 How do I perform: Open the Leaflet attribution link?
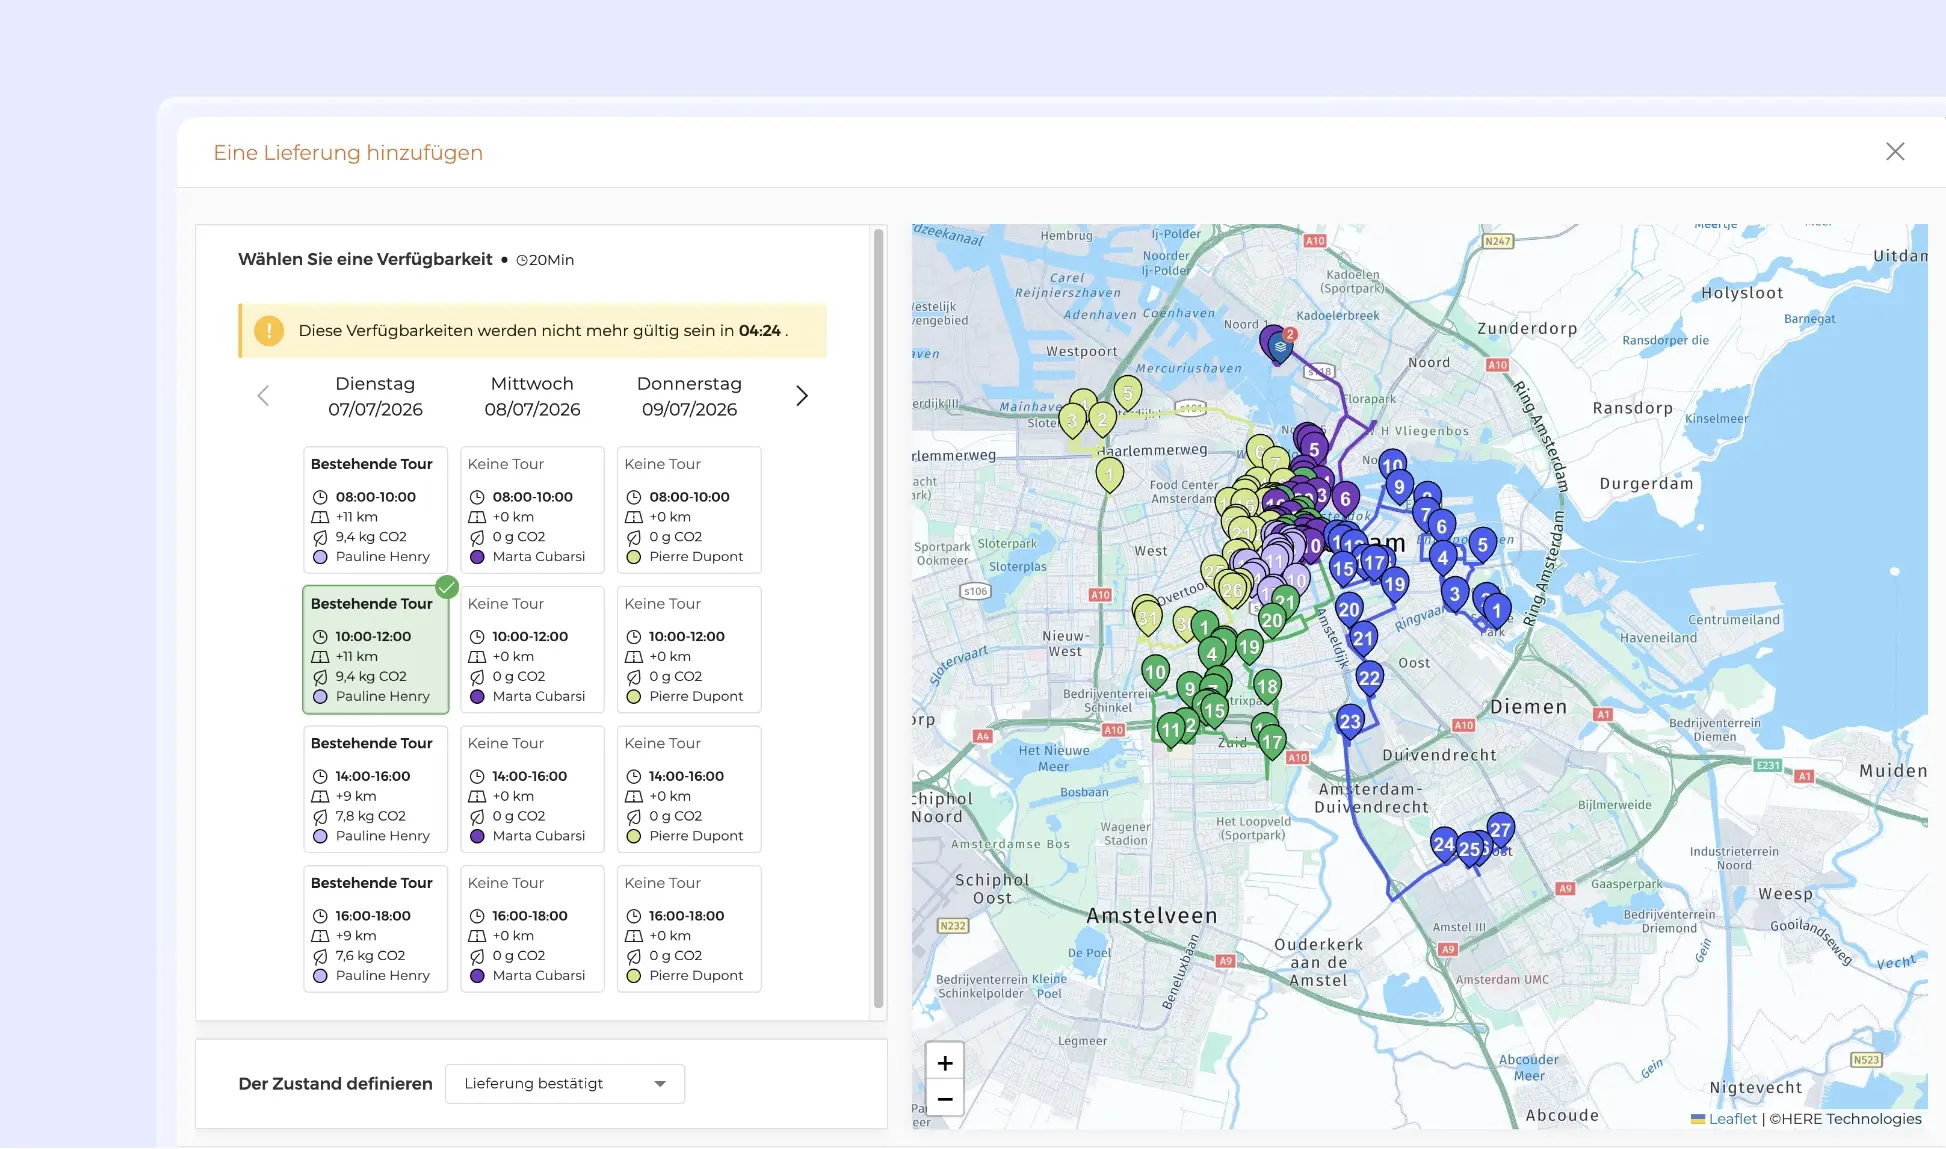pyautogui.click(x=1732, y=1119)
